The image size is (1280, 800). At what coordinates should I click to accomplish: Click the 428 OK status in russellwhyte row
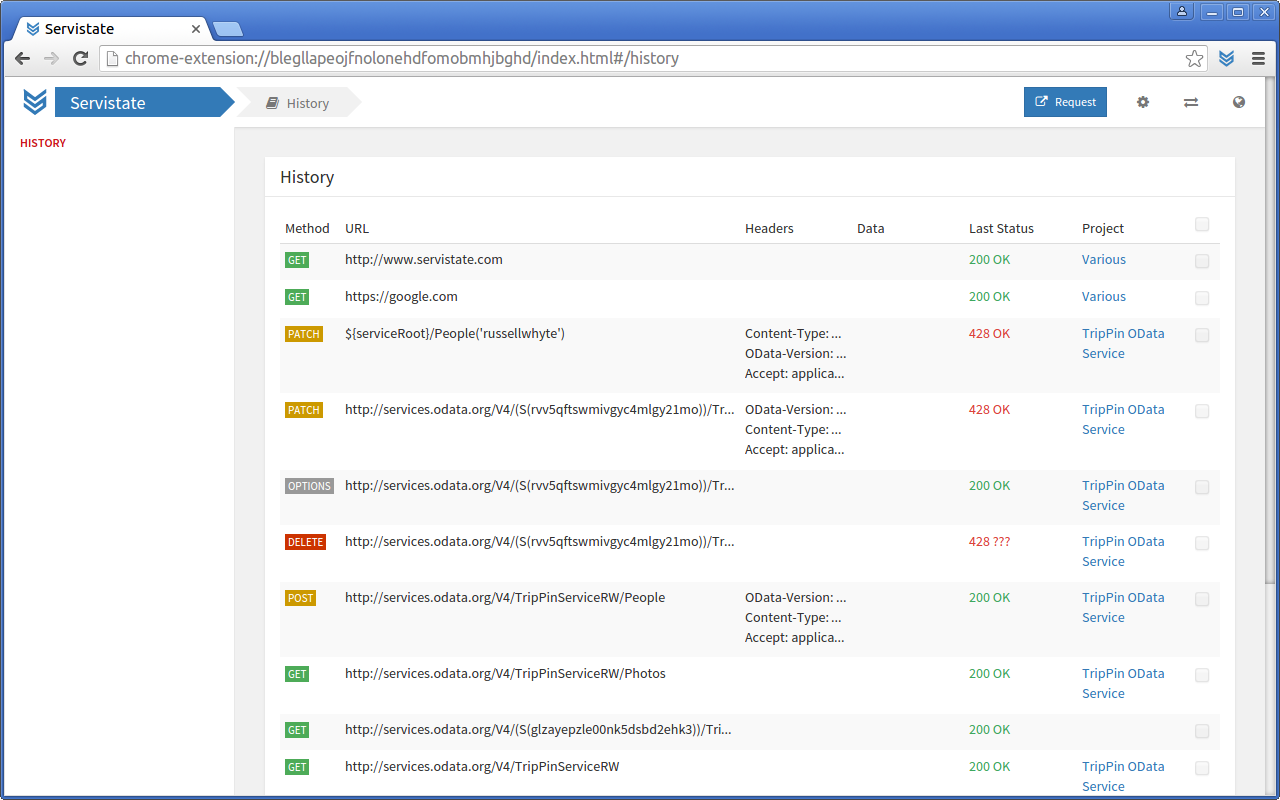[990, 333]
